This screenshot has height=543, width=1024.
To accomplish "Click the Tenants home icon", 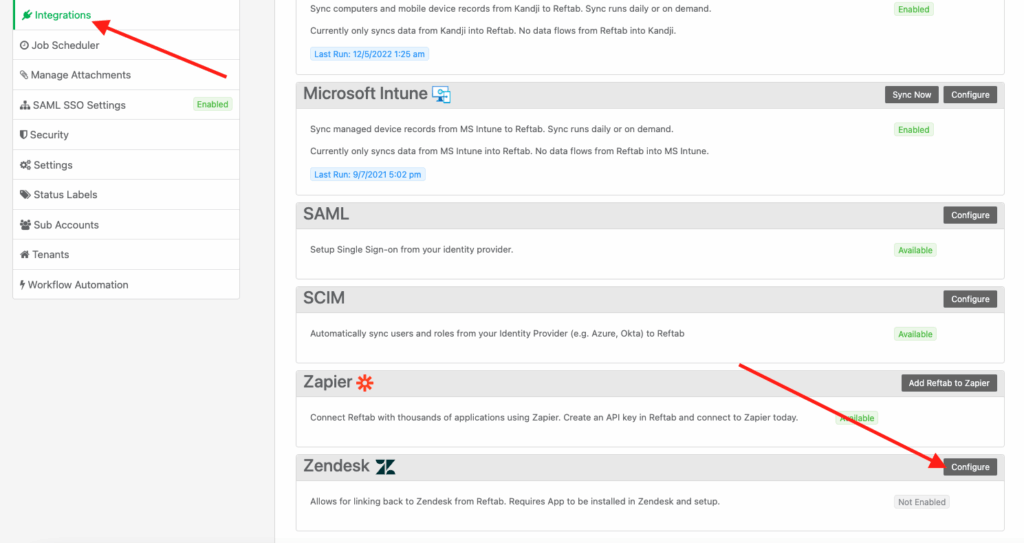I will coord(25,255).
